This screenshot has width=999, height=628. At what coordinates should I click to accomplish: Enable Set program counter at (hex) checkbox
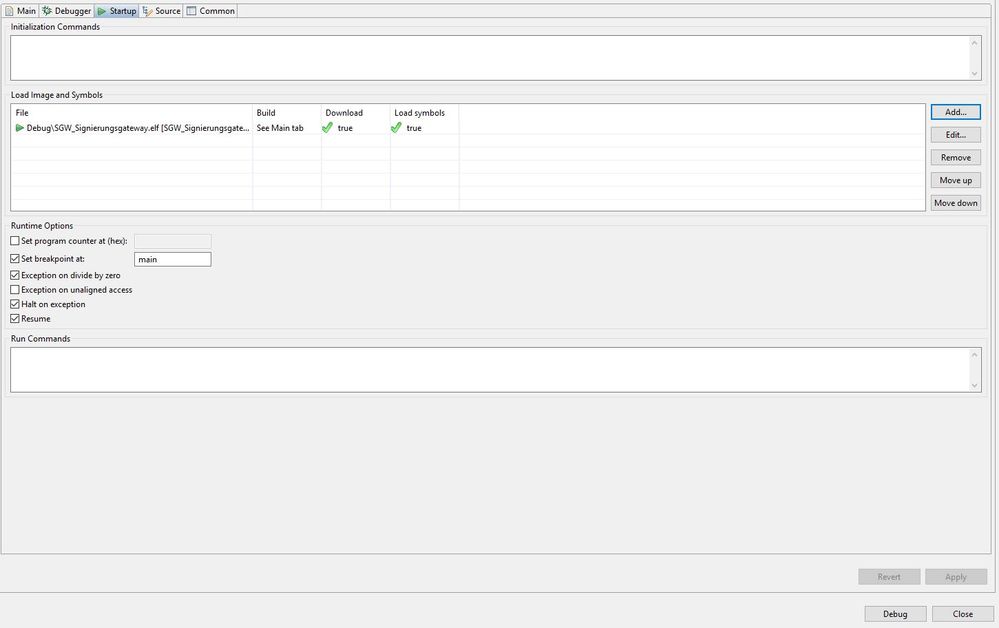click(x=15, y=241)
